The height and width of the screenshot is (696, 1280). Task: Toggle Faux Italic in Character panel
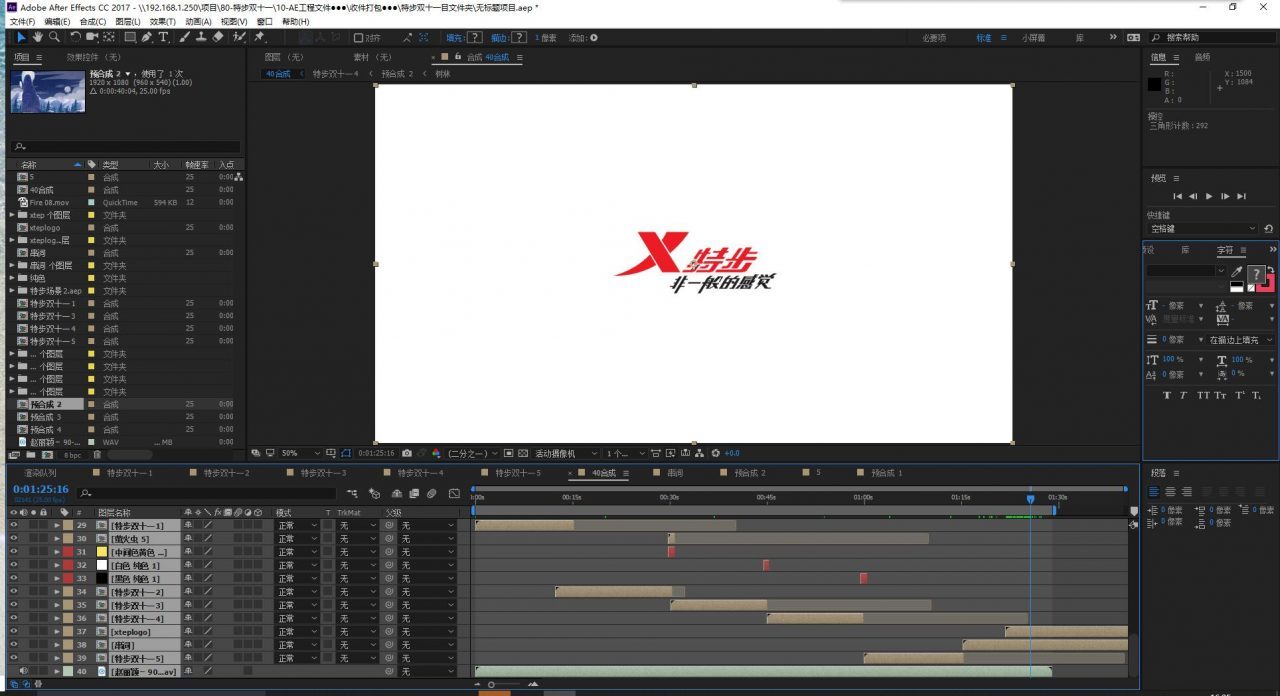pos(1182,395)
